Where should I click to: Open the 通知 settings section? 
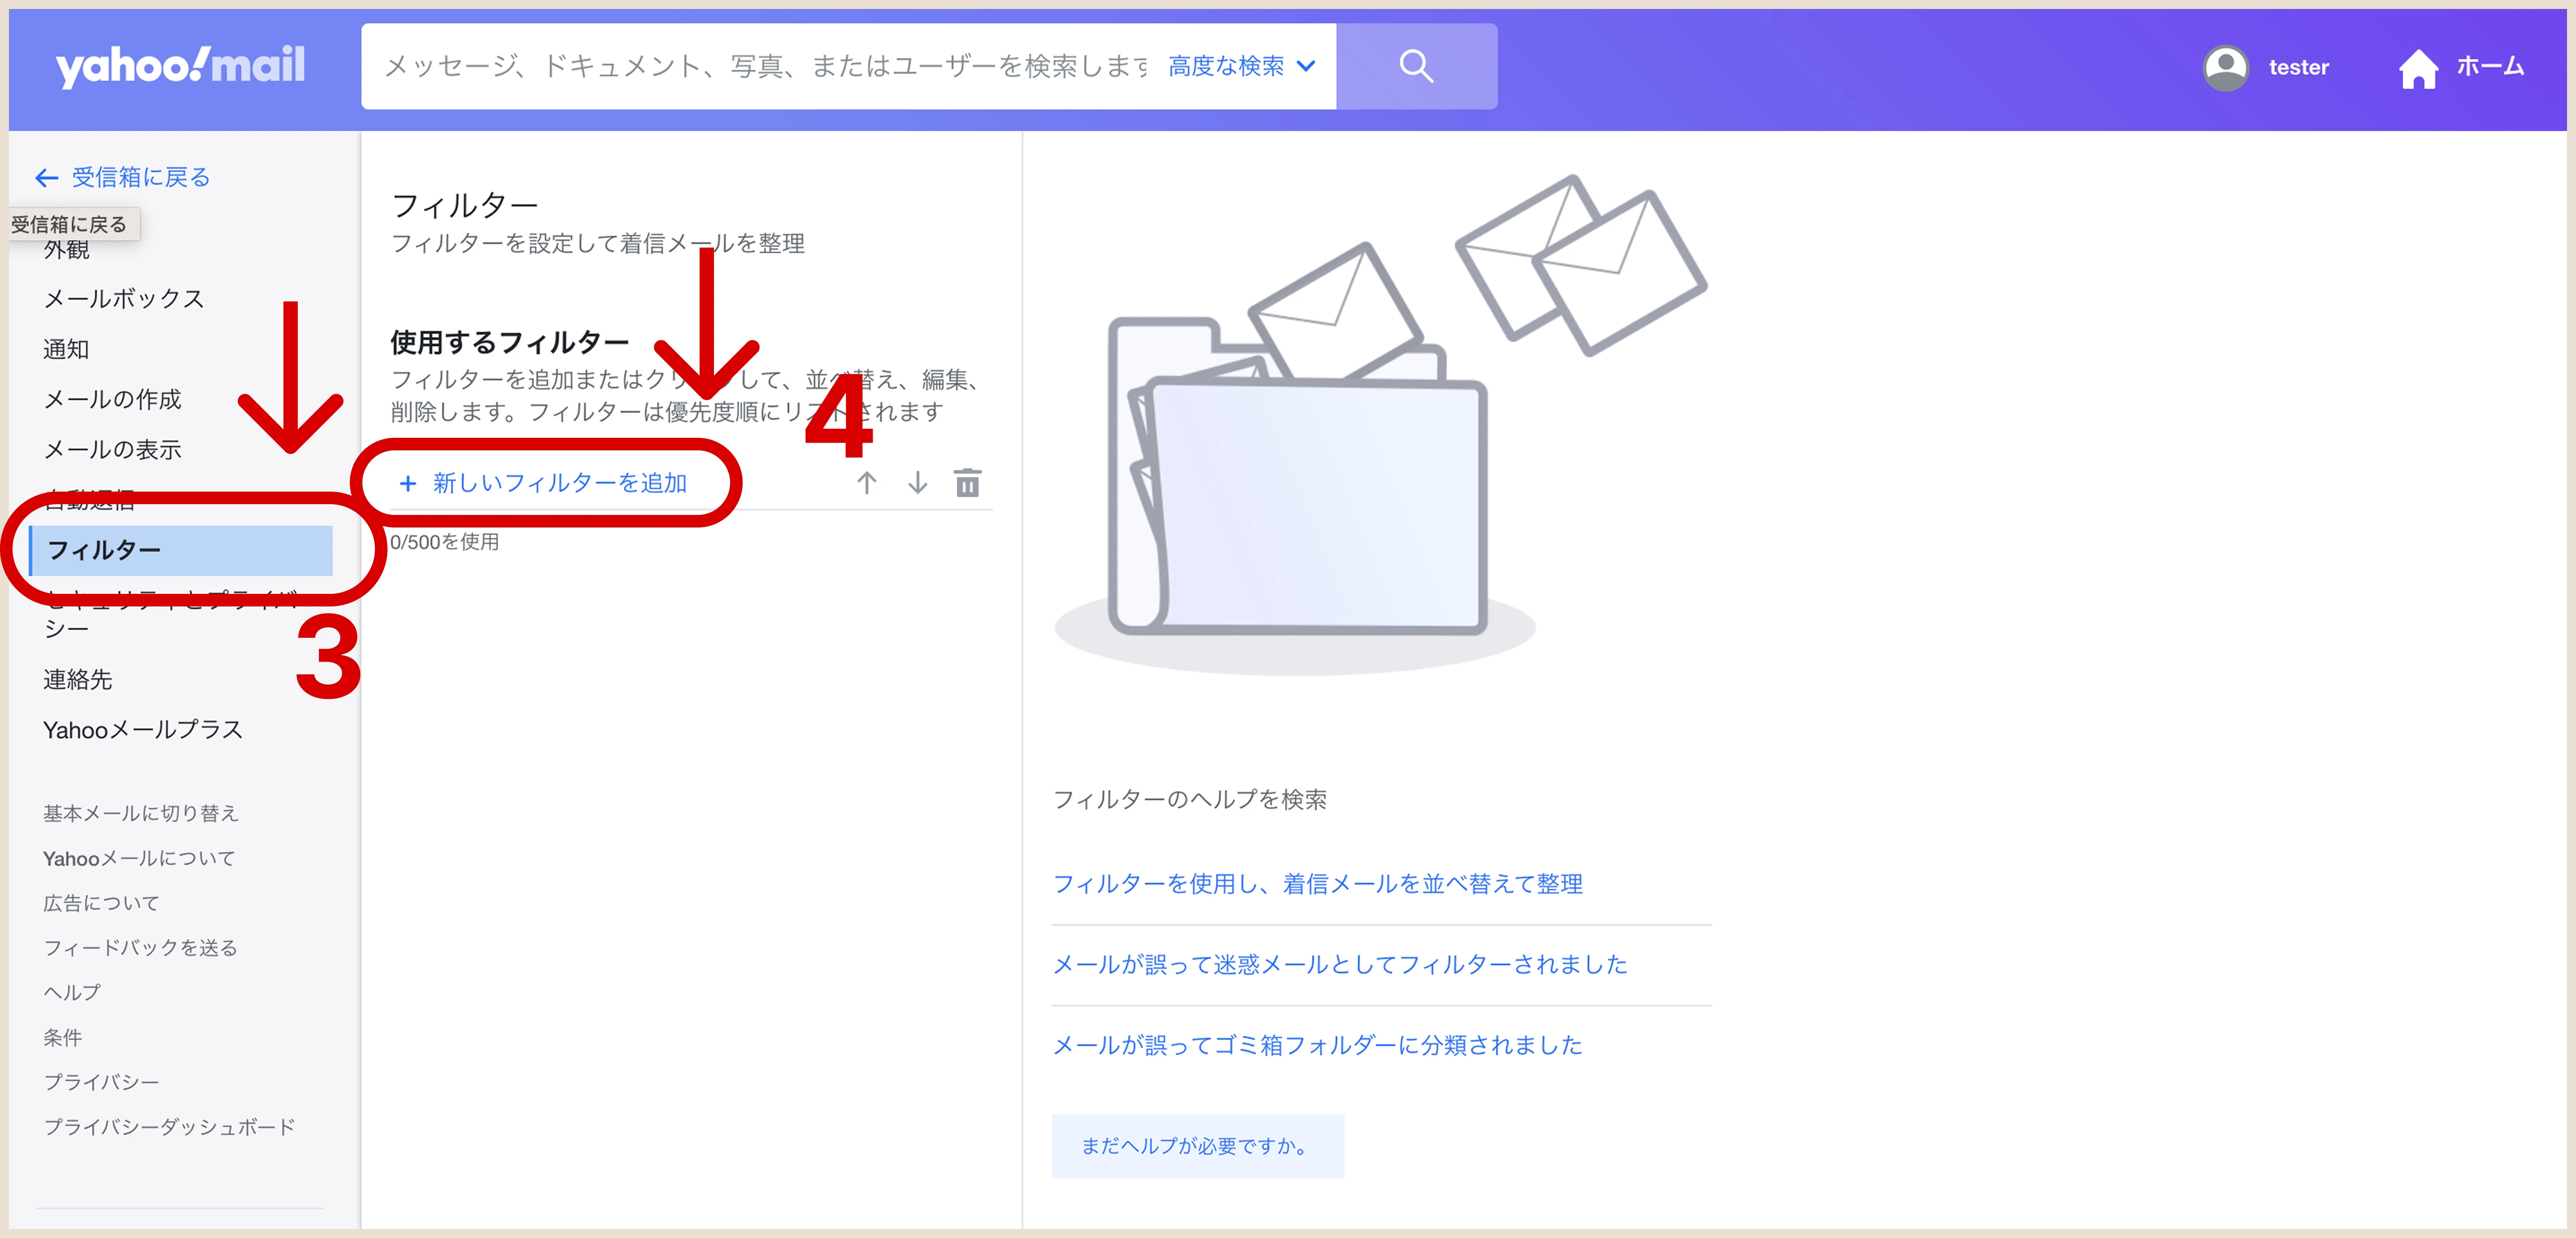click(67, 349)
